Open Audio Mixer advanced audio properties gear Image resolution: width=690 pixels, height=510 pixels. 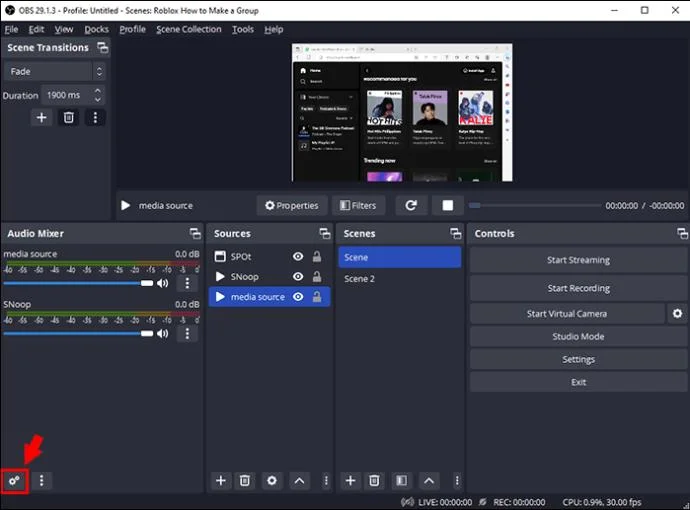(15, 481)
